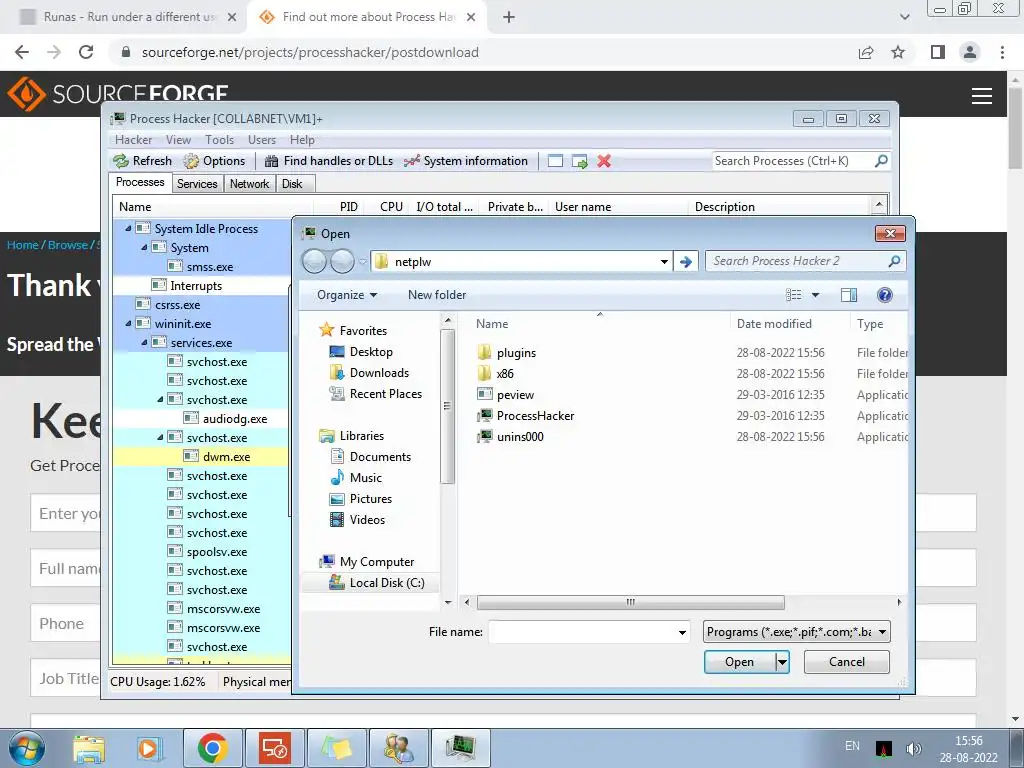The image size is (1024, 768).
Task: Click the Home breadcrumb link on SourceForge
Action: point(23,245)
